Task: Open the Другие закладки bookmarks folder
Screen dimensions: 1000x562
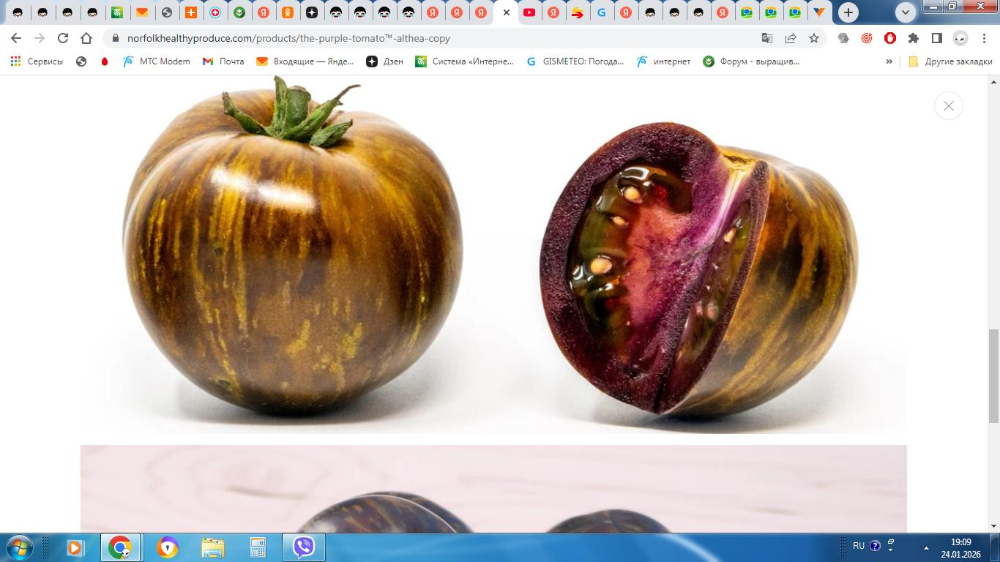Action: tap(950, 61)
